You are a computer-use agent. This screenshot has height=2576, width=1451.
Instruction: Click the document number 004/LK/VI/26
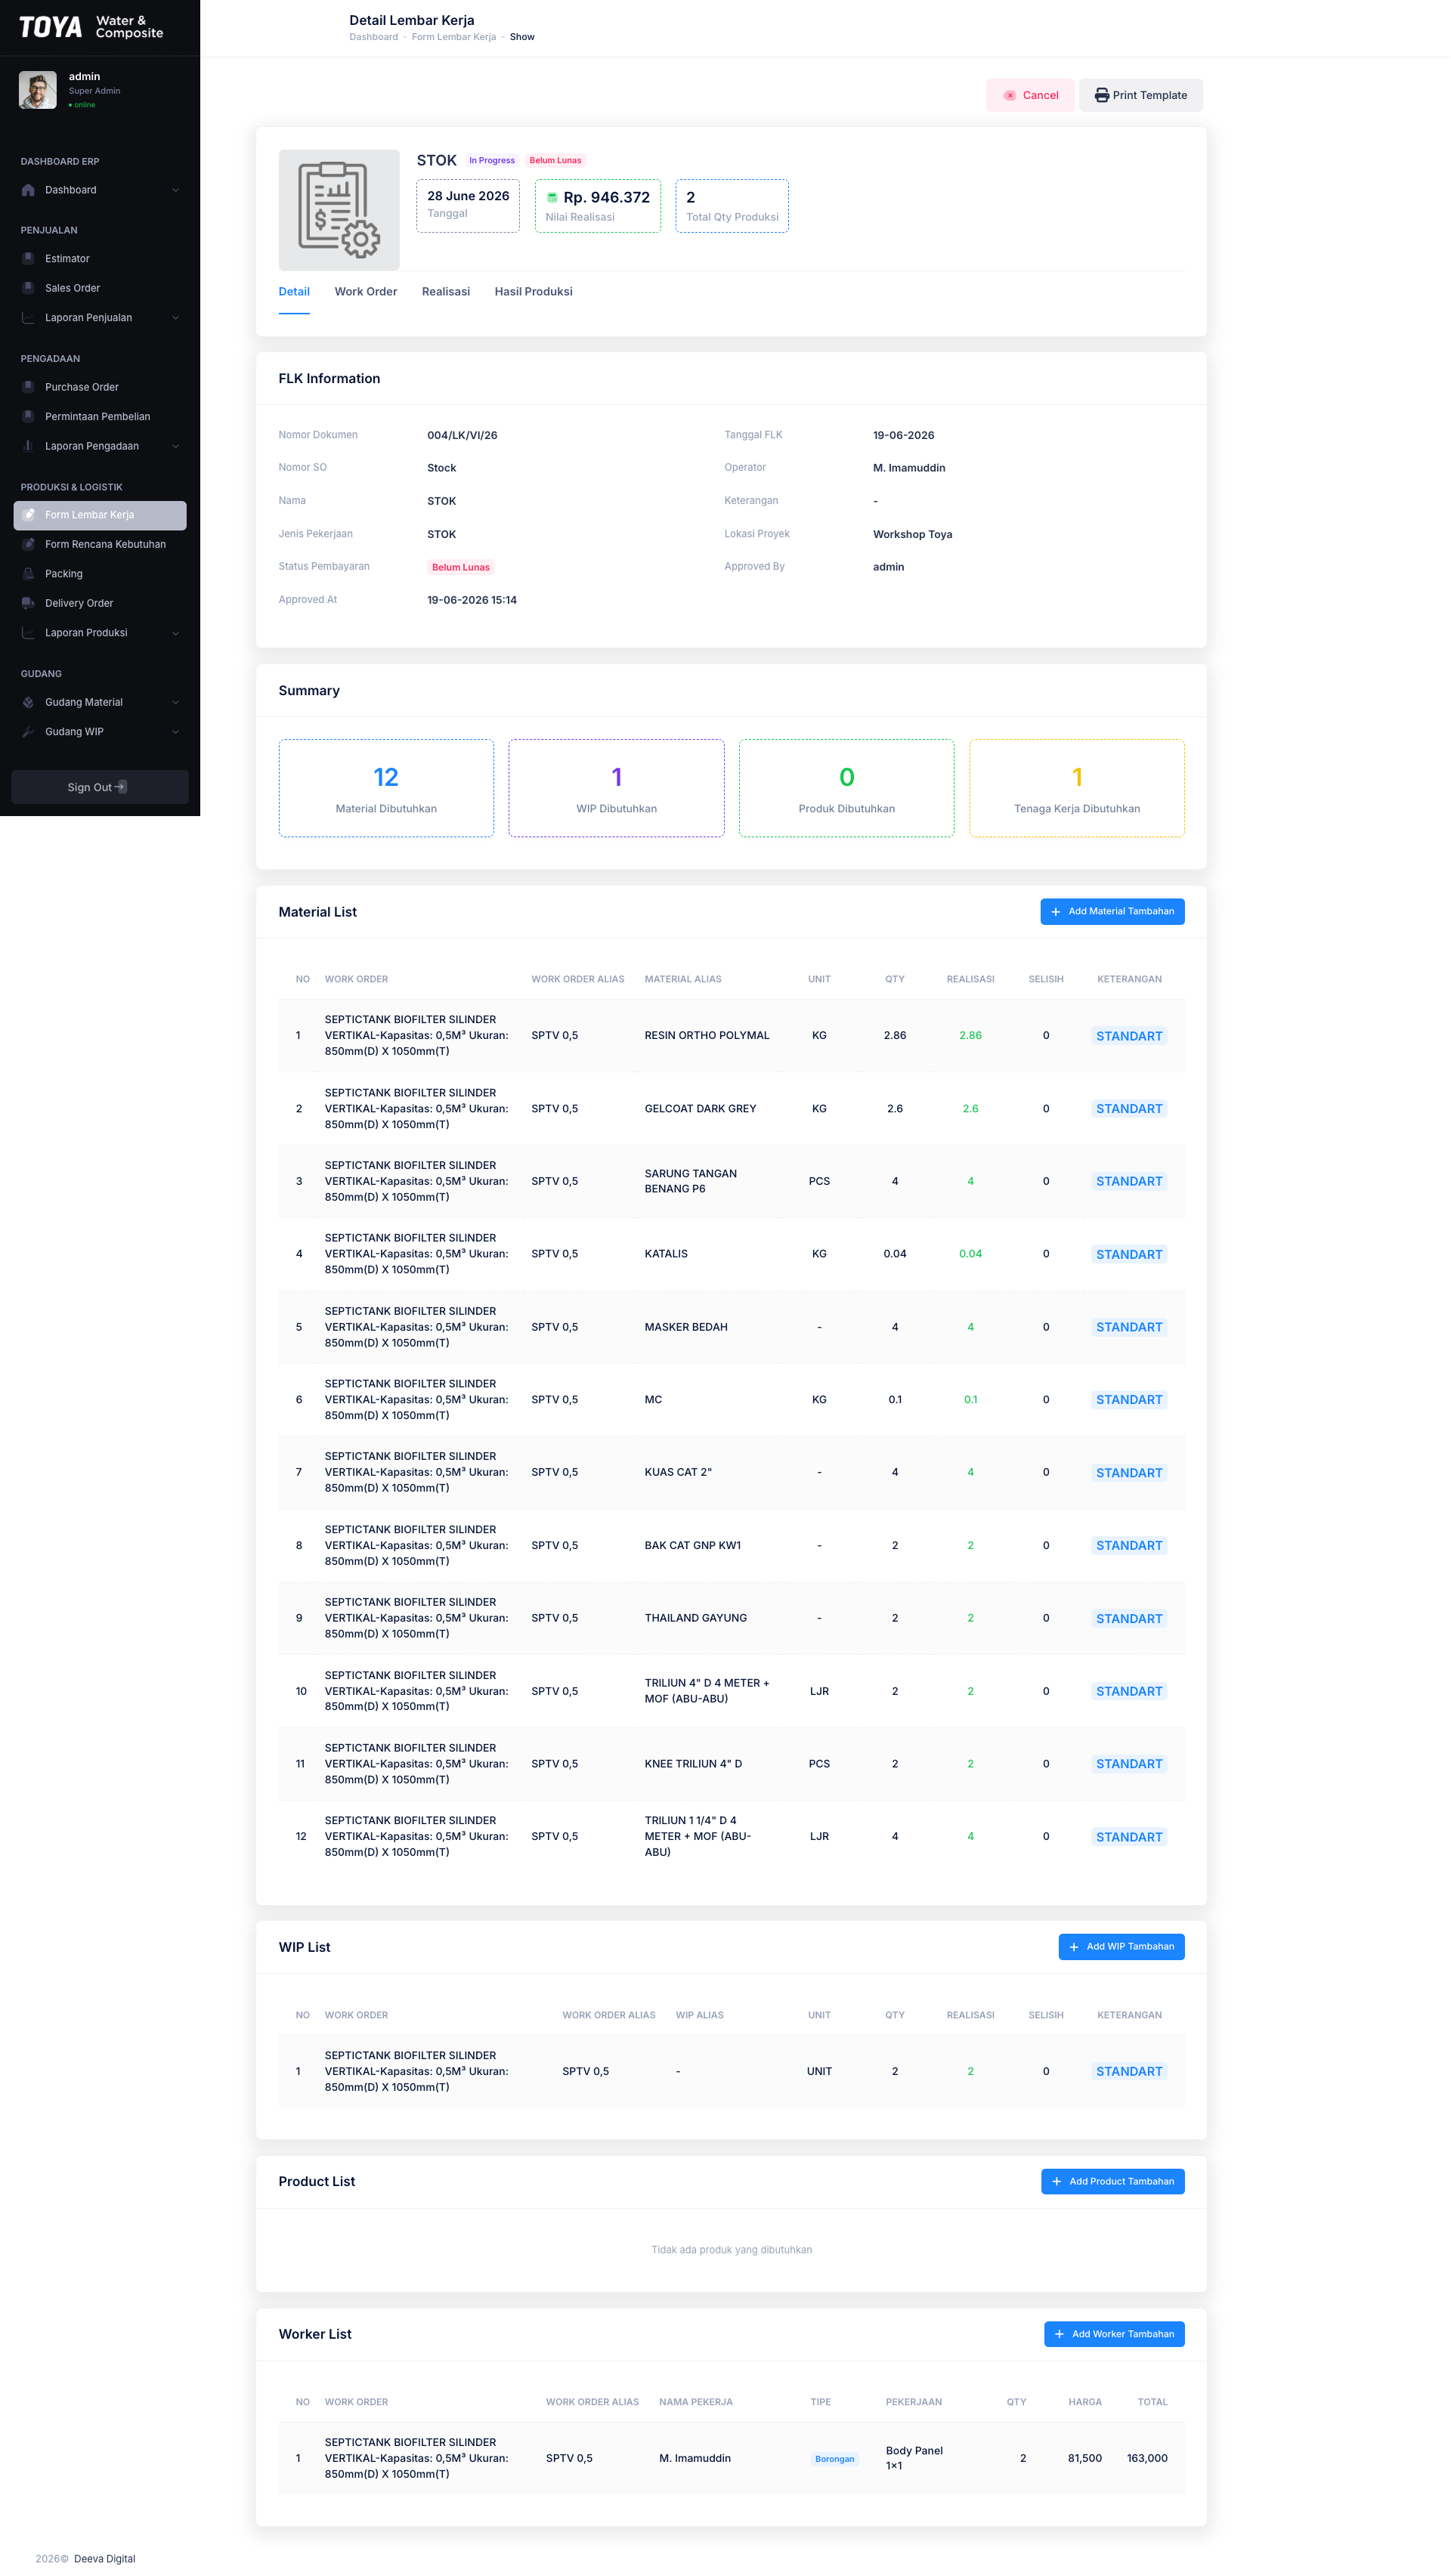tap(462, 436)
